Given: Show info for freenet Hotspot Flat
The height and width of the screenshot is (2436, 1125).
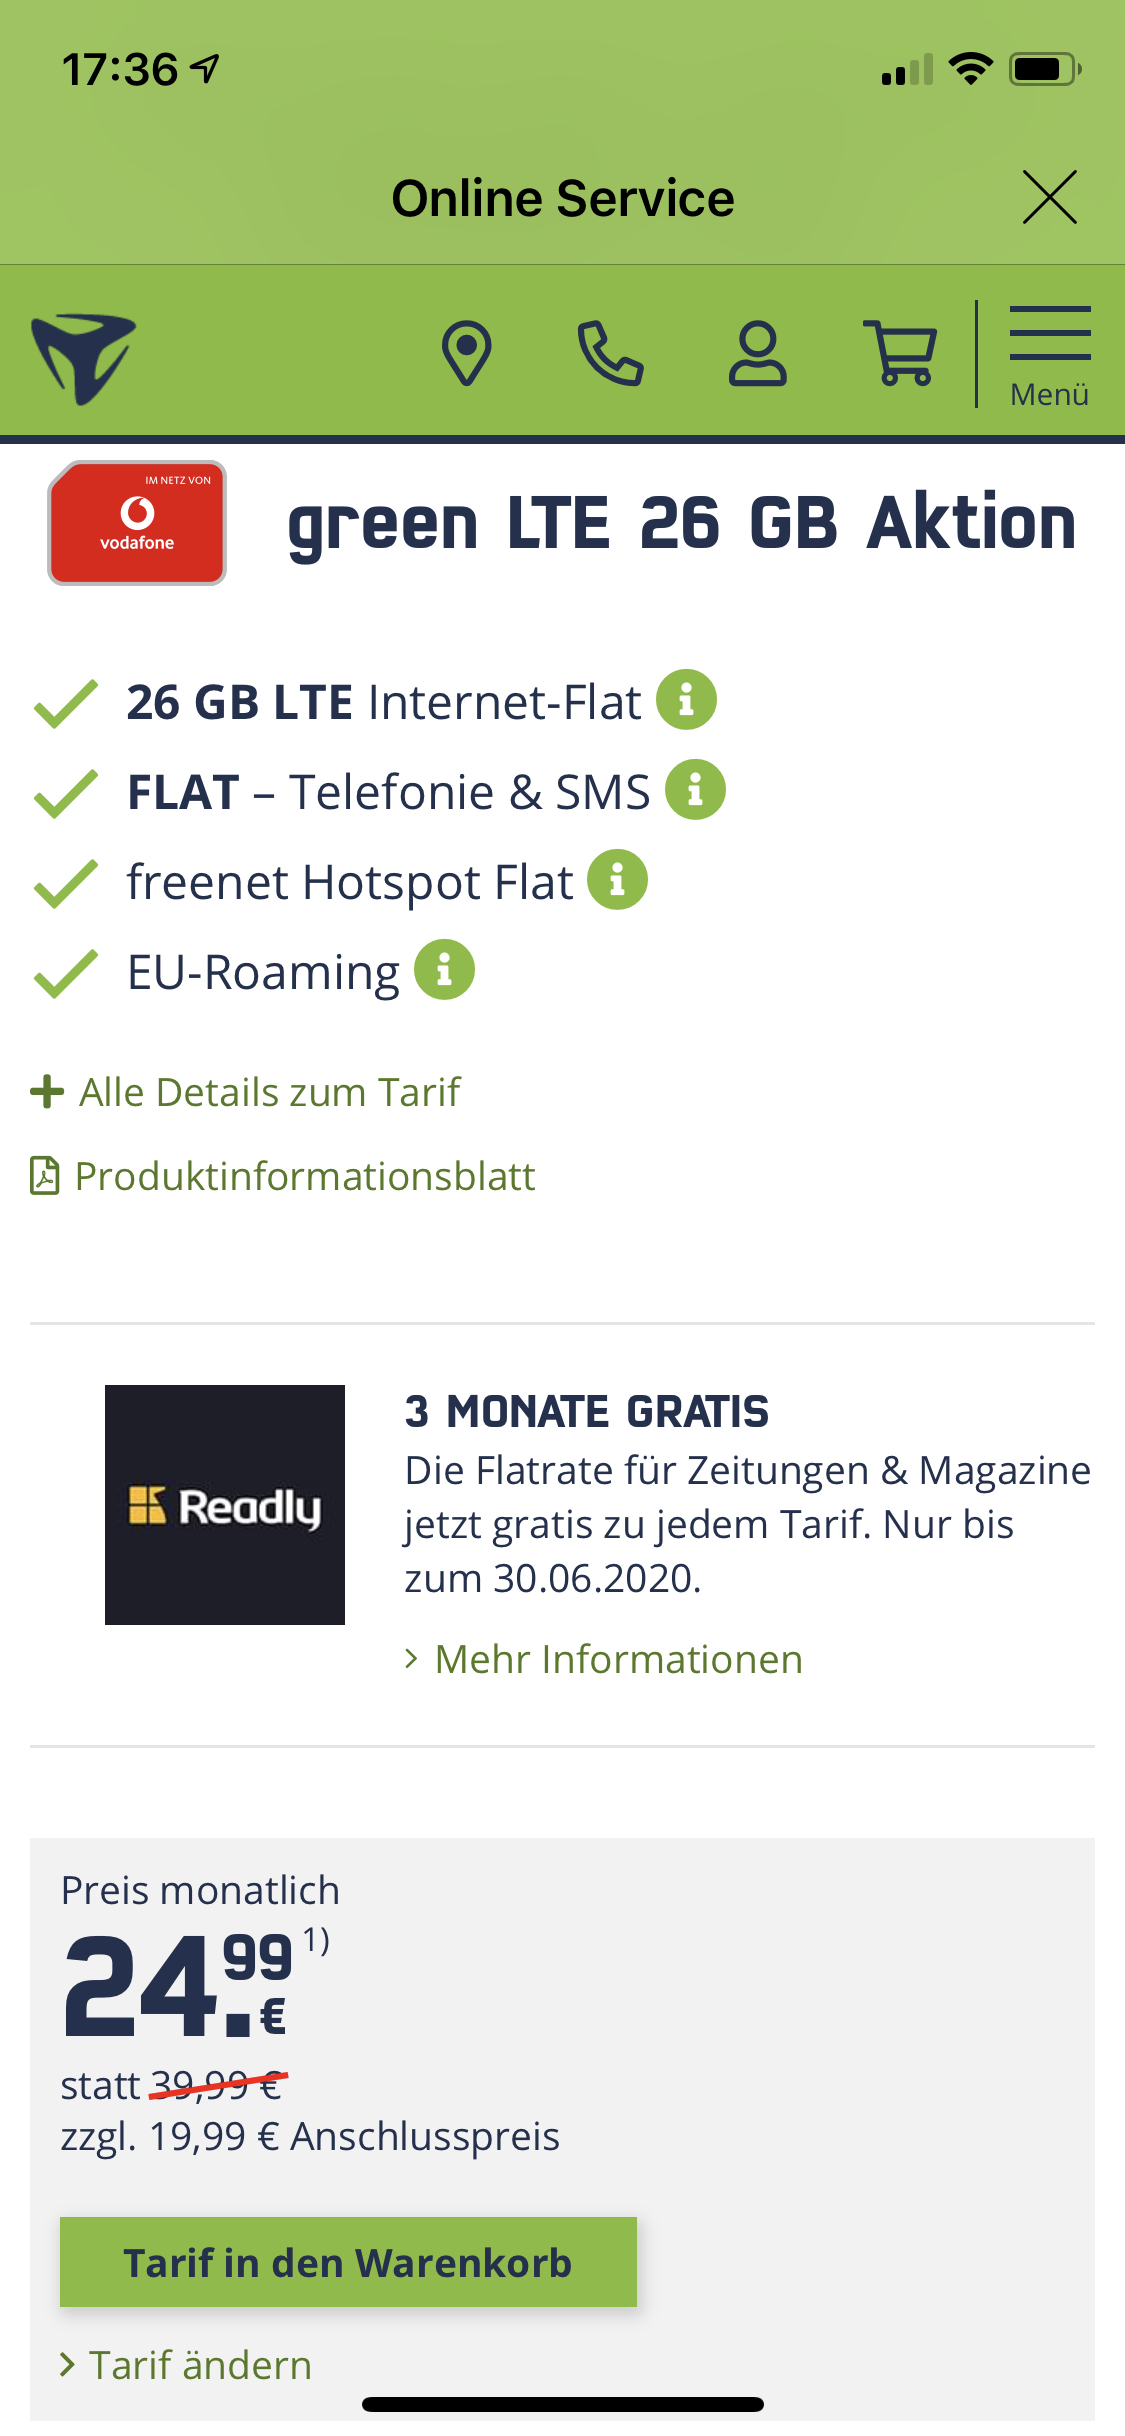Looking at the screenshot, I should click(x=617, y=879).
